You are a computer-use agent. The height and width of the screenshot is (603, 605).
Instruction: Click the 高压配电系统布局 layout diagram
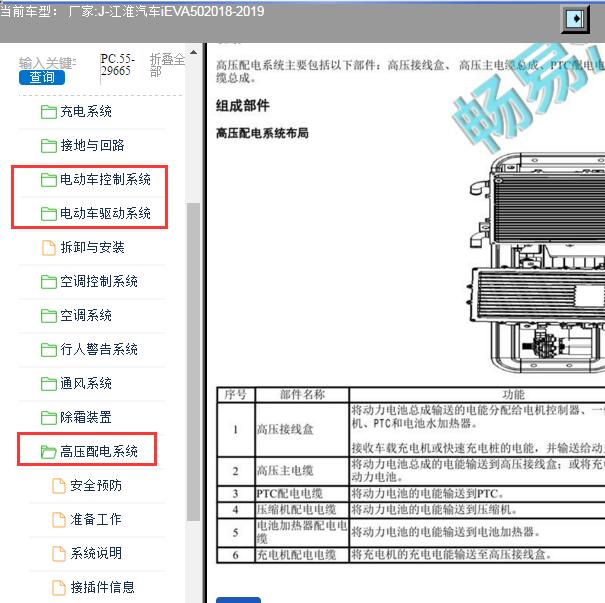pos(536,262)
